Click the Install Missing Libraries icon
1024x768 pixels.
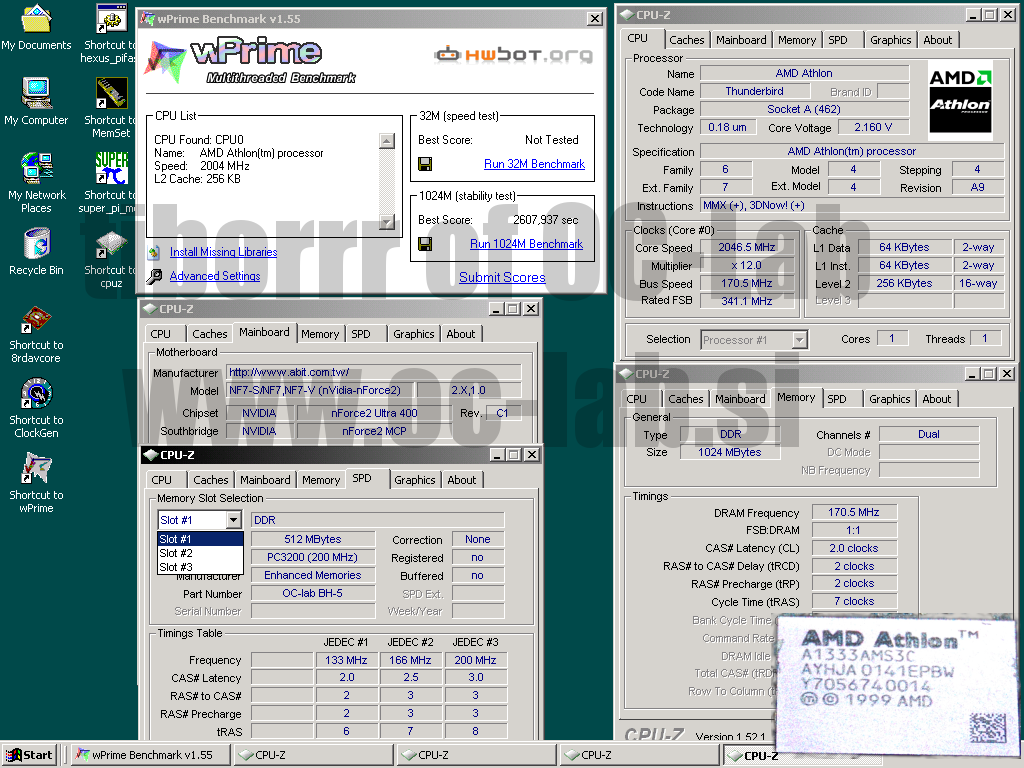(154, 252)
